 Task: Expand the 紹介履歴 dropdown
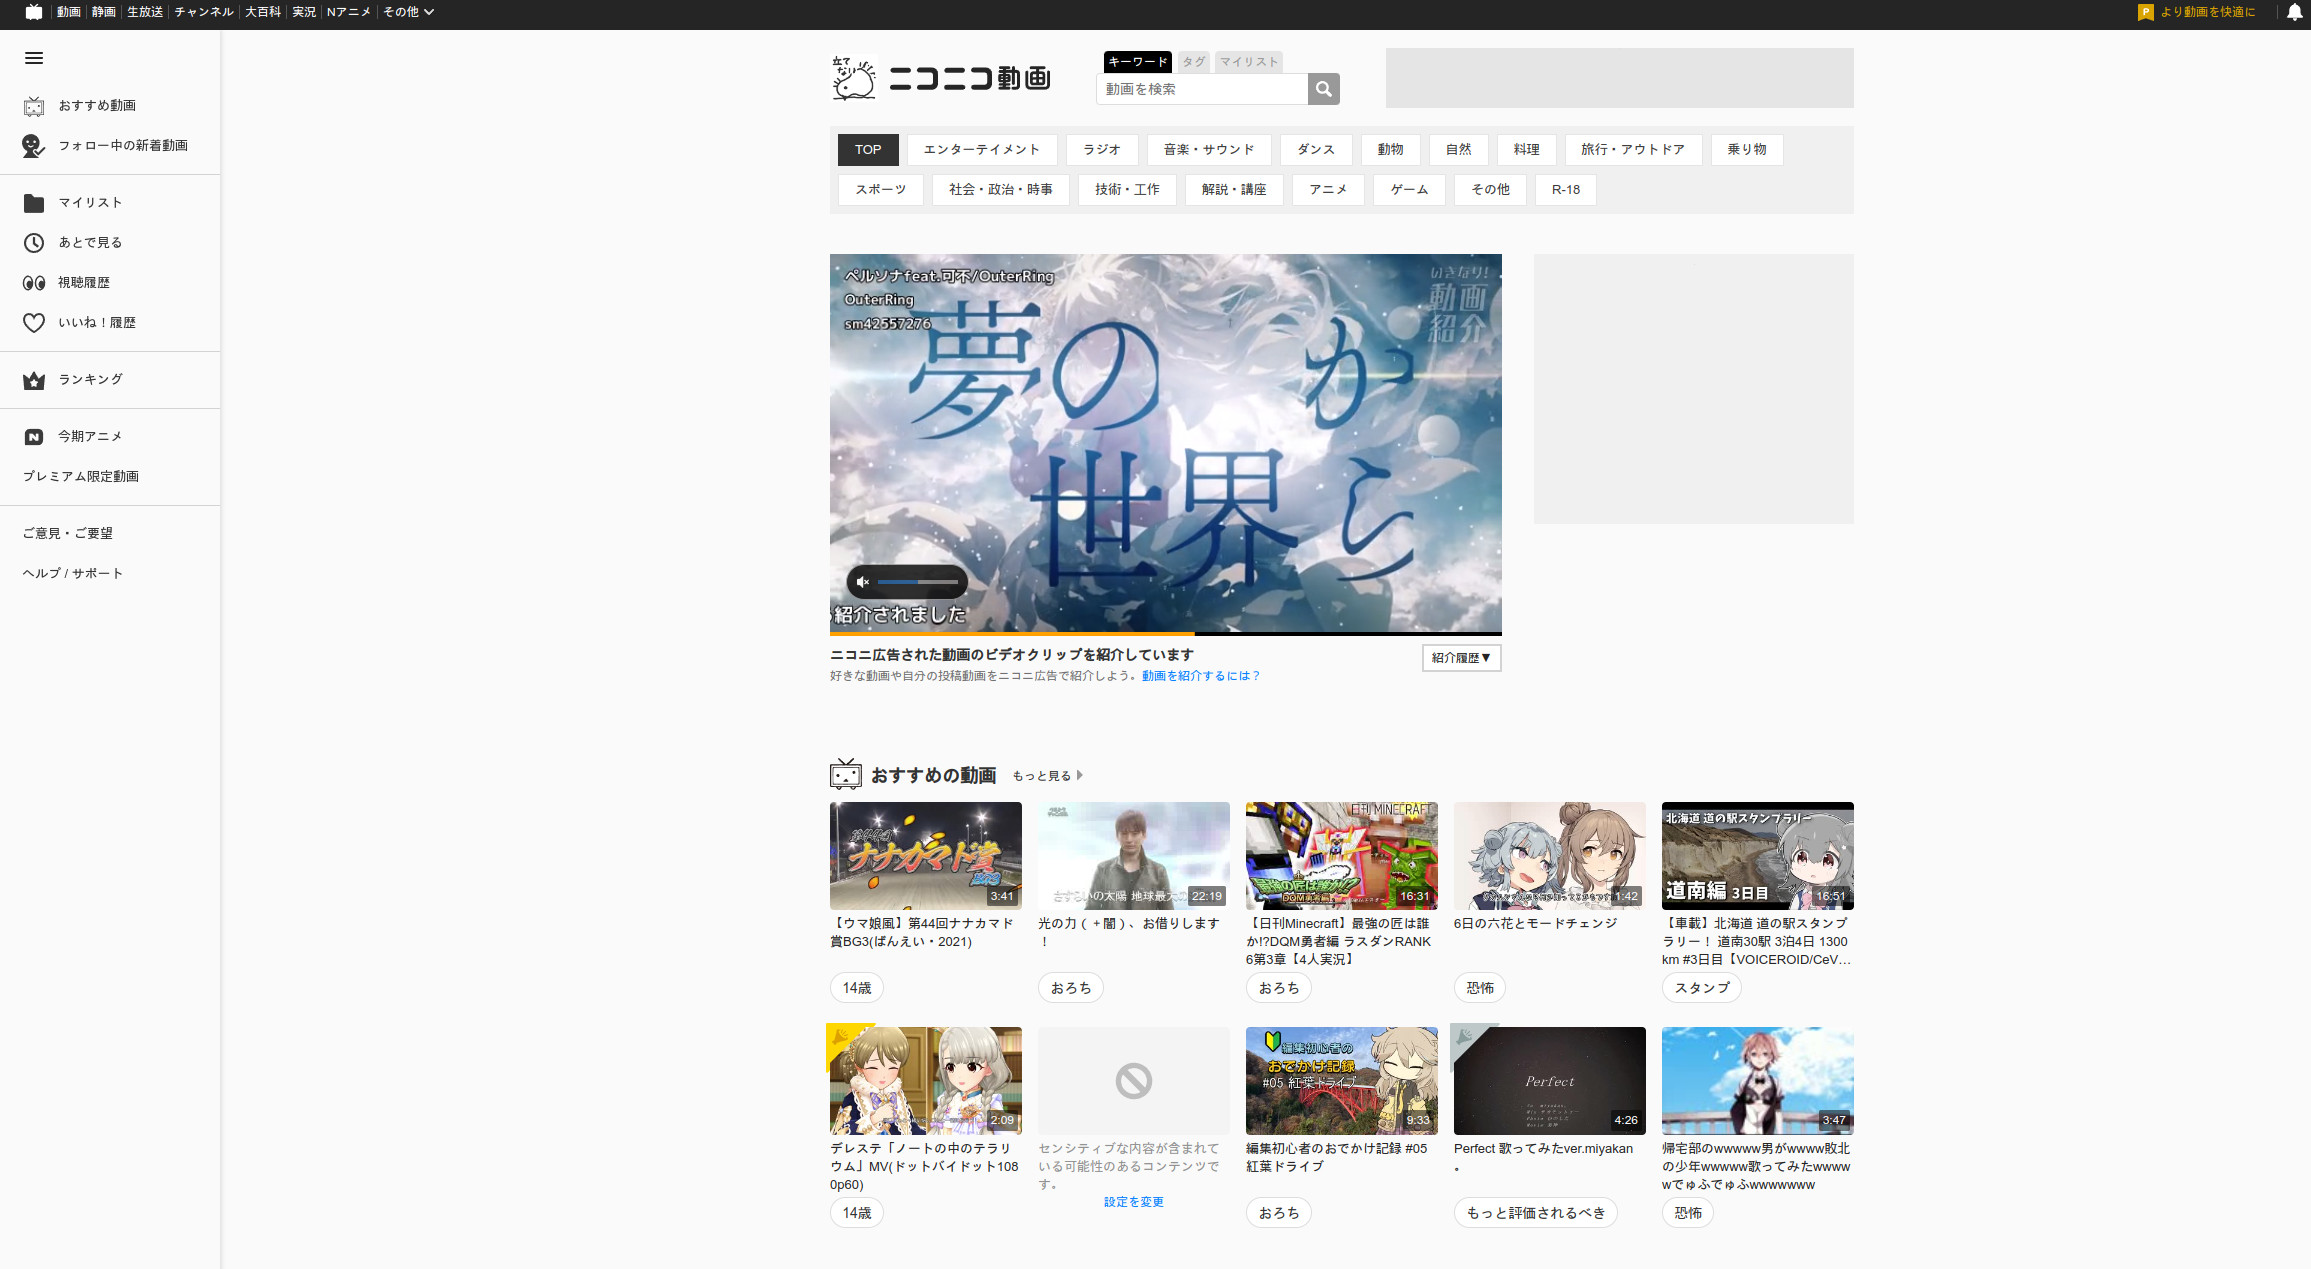point(1461,657)
